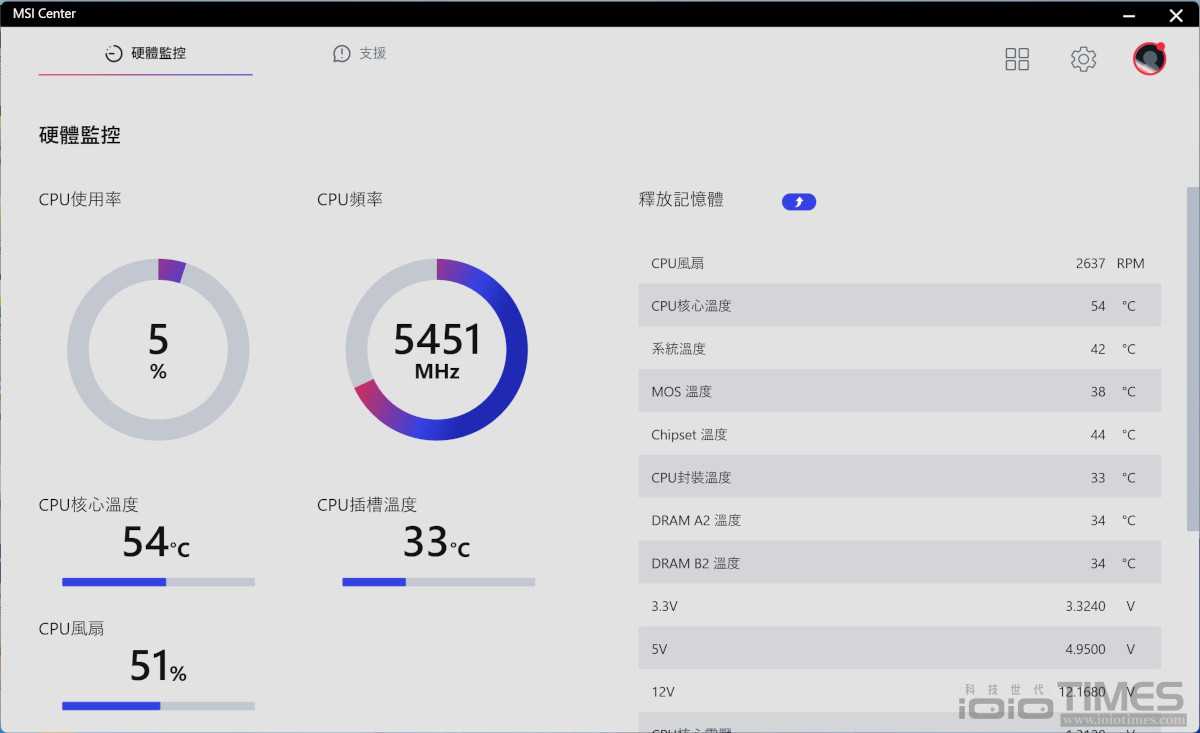Select the CPU封裝溫度 row
This screenshot has width=1200, height=733.
(900, 478)
